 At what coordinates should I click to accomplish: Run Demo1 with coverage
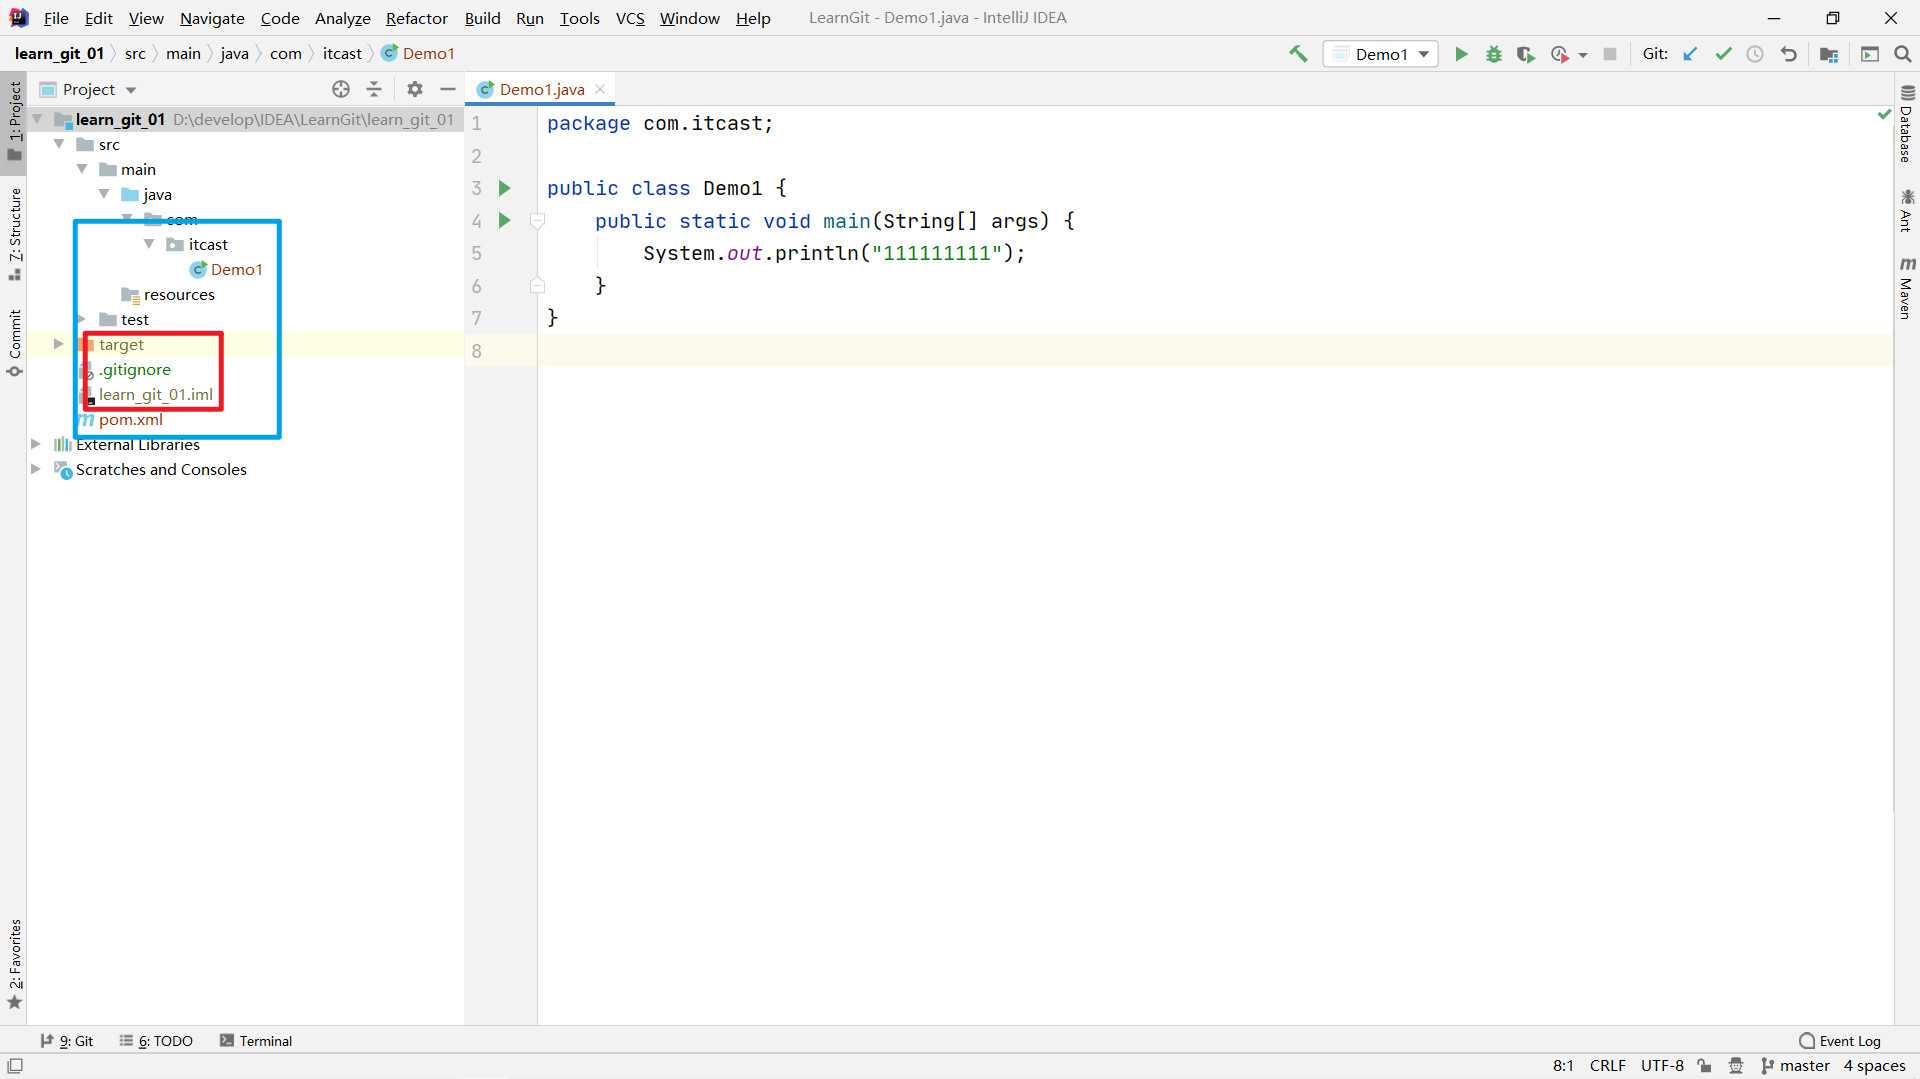click(x=1526, y=54)
